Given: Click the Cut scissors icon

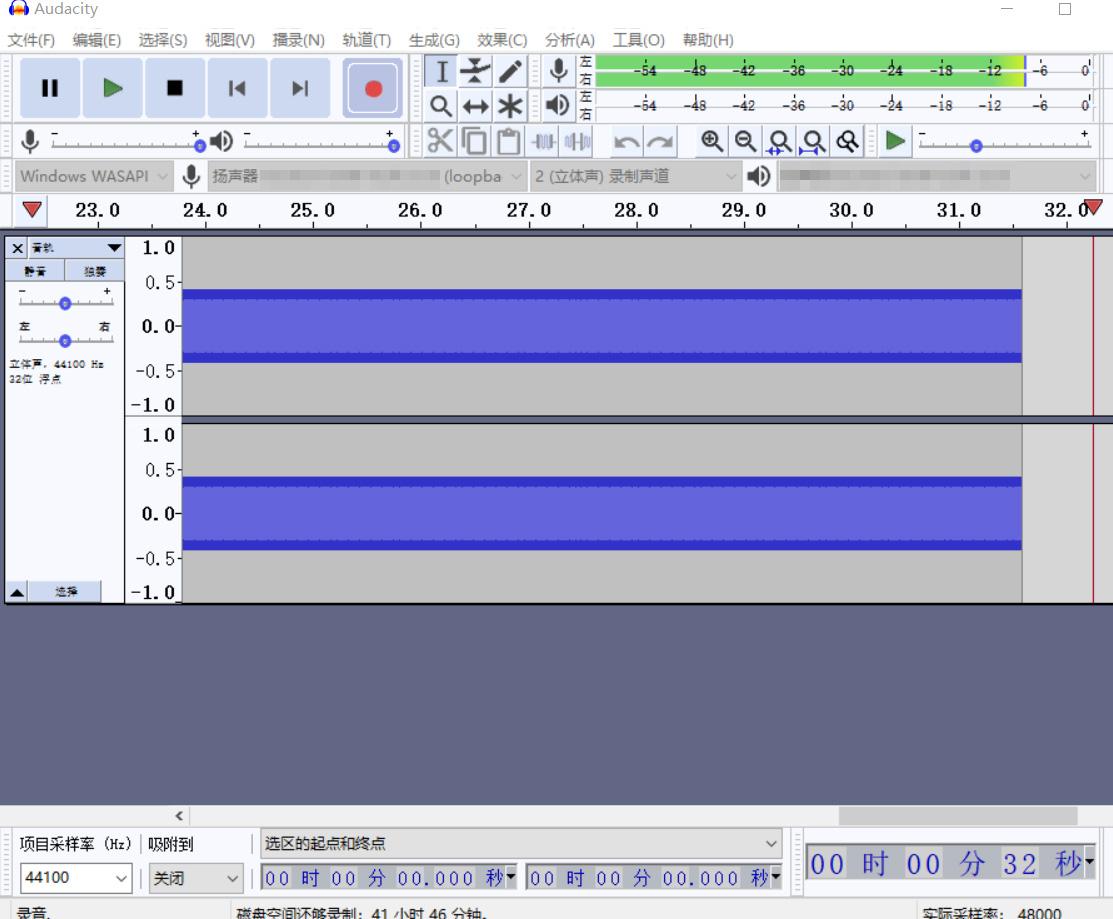Looking at the screenshot, I should click(x=440, y=141).
